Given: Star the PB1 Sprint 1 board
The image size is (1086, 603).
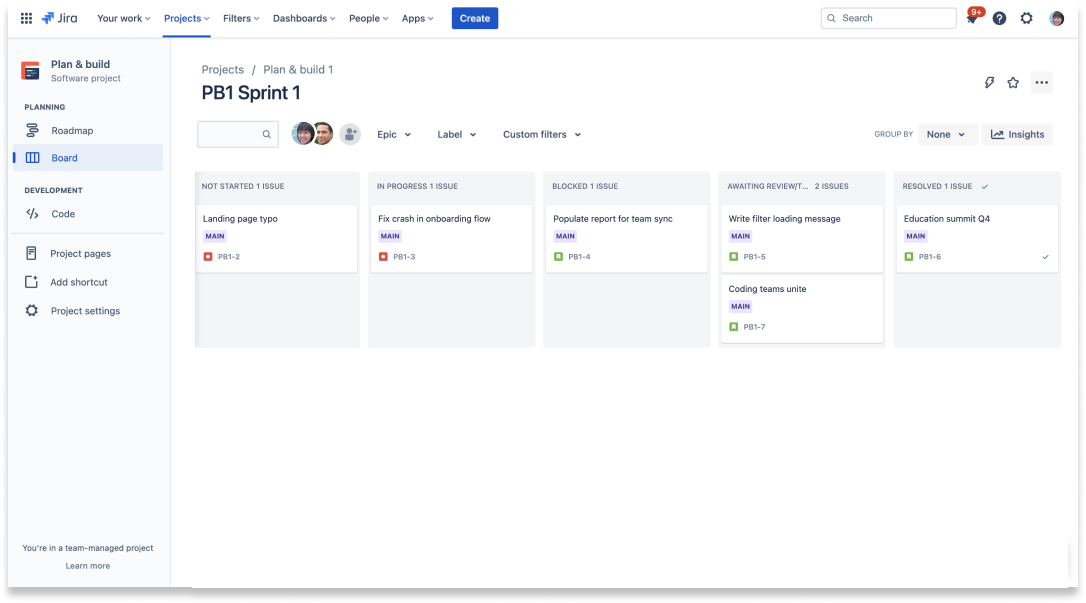Looking at the screenshot, I should 1013,83.
